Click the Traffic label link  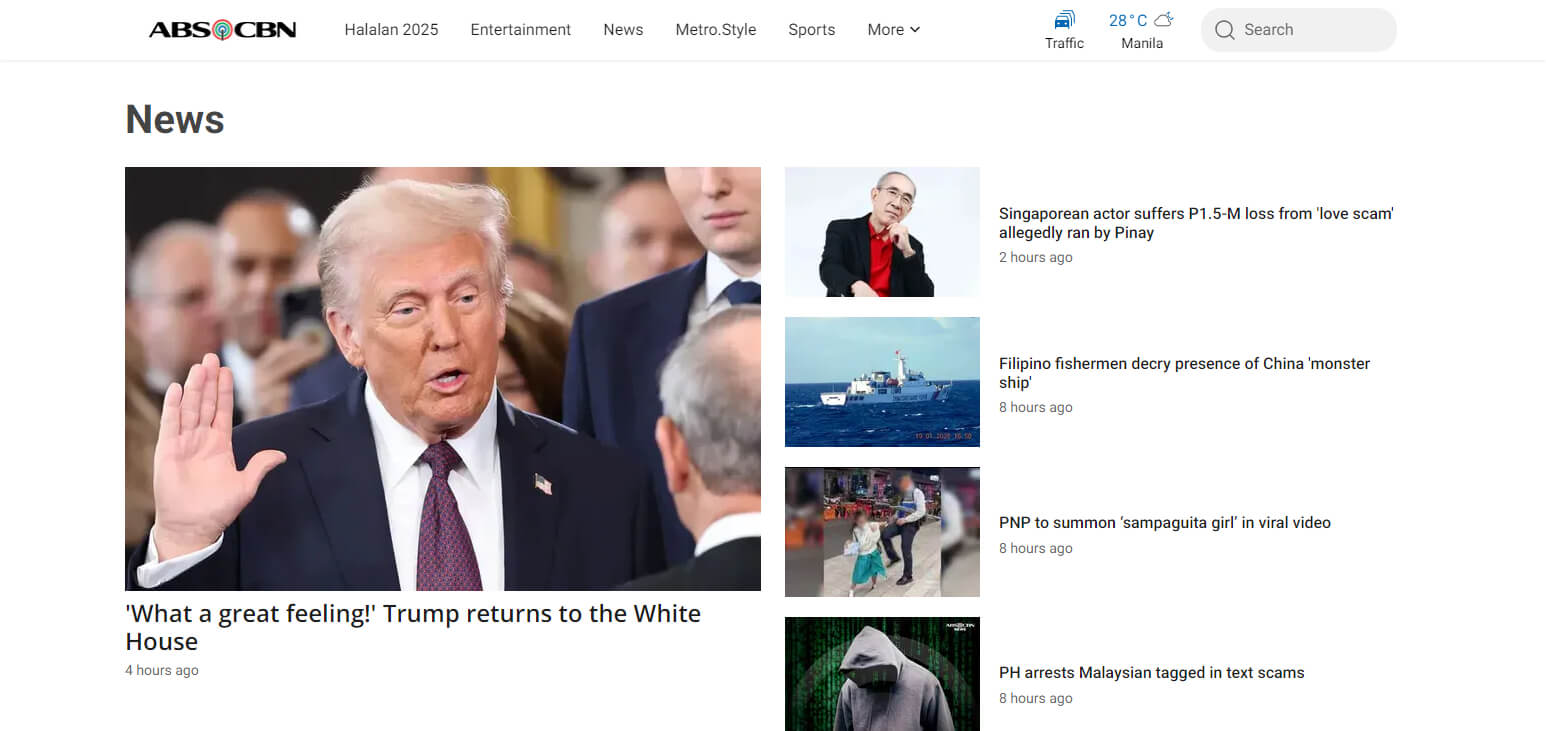pyautogui.click(x=1064, y=43)
